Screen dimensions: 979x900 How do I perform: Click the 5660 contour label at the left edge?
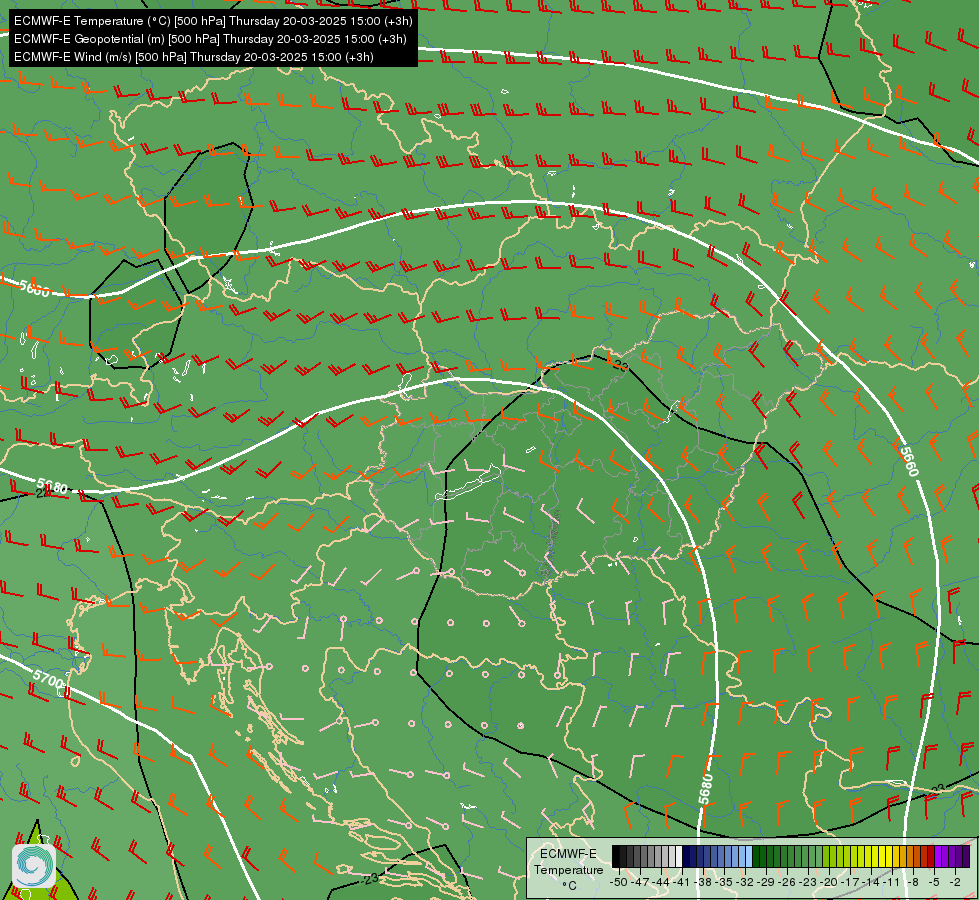pos(34,288)
